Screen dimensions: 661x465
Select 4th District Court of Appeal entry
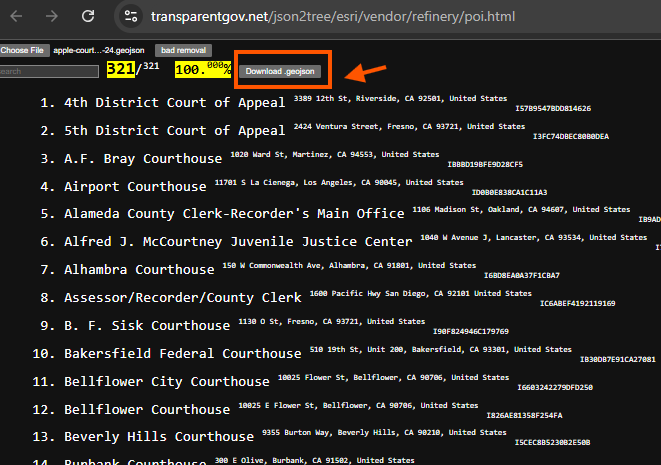[174, 103]
